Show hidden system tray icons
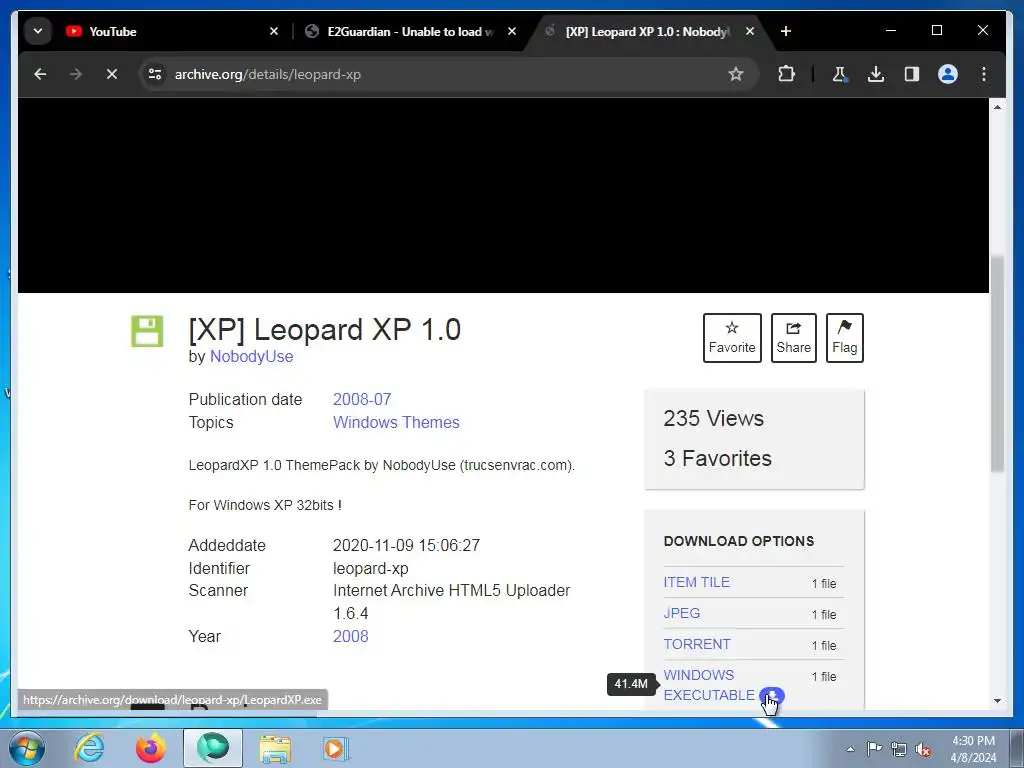The height and width of the screenshot is (768, 1024). (850, 749)
